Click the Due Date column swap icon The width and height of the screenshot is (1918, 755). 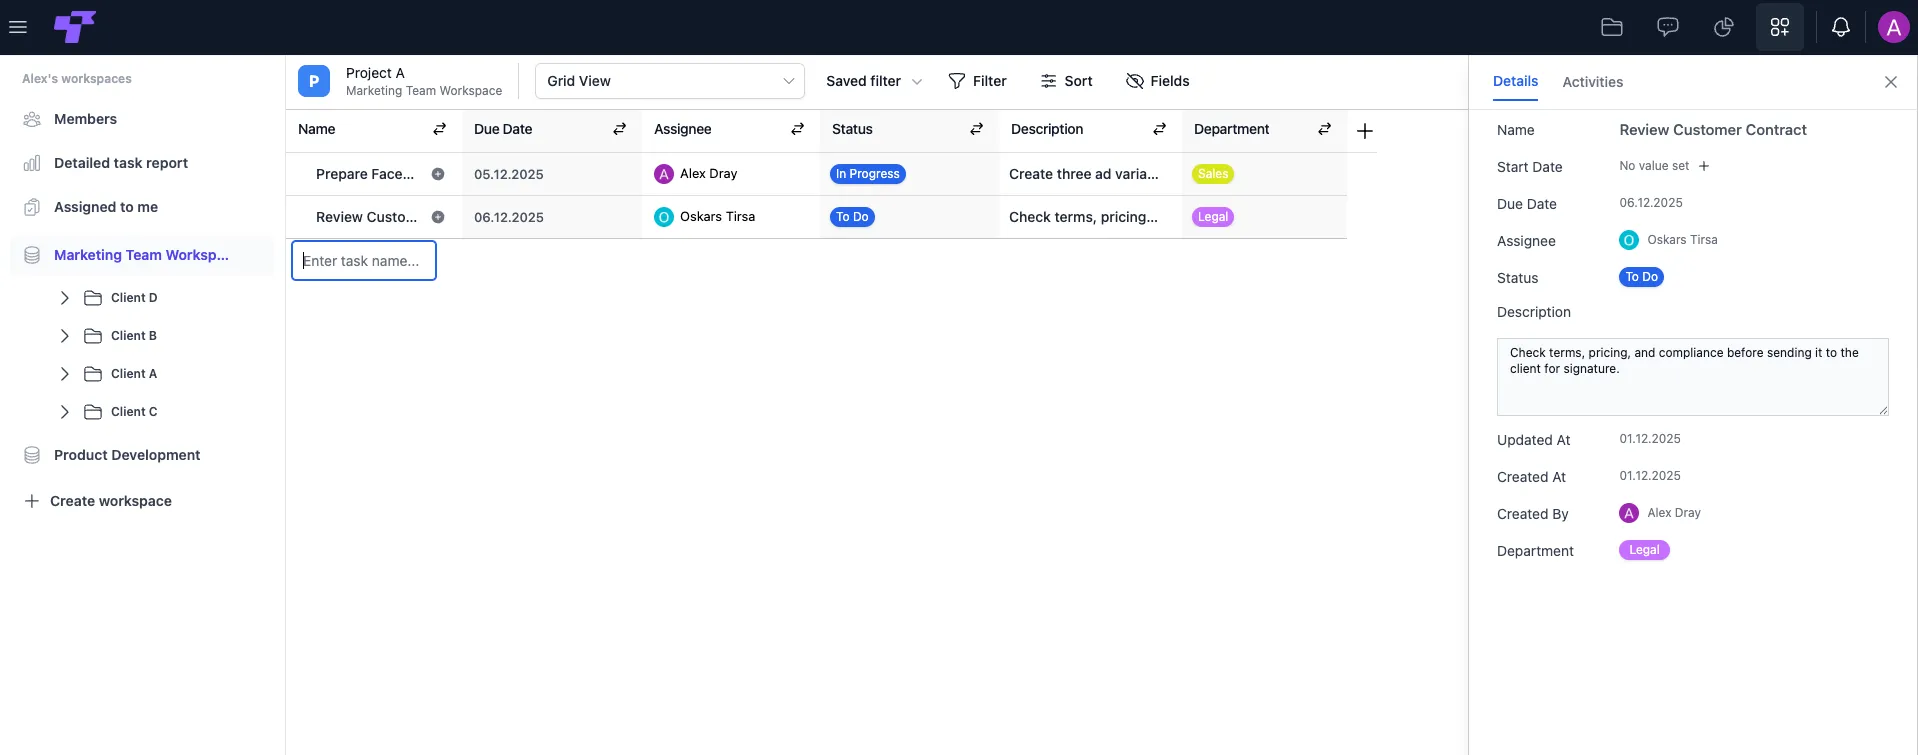tap(619, 129)
